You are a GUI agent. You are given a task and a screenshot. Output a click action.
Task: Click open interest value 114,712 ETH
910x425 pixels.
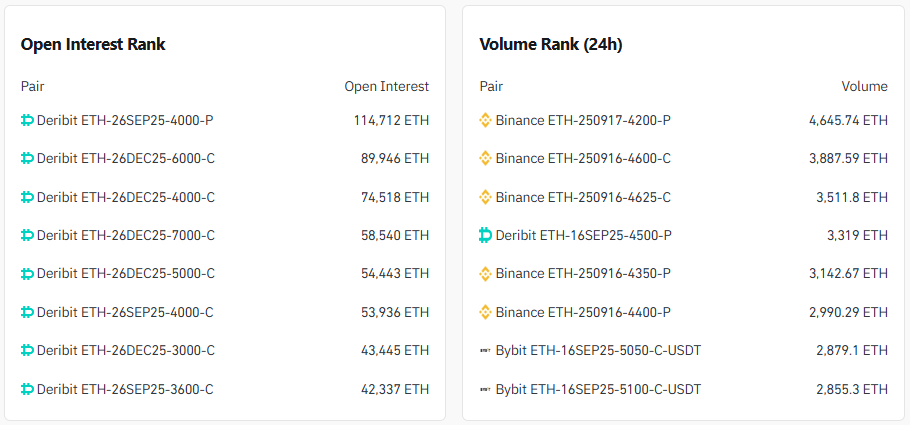pyautogui.click(x=392, y=120)
